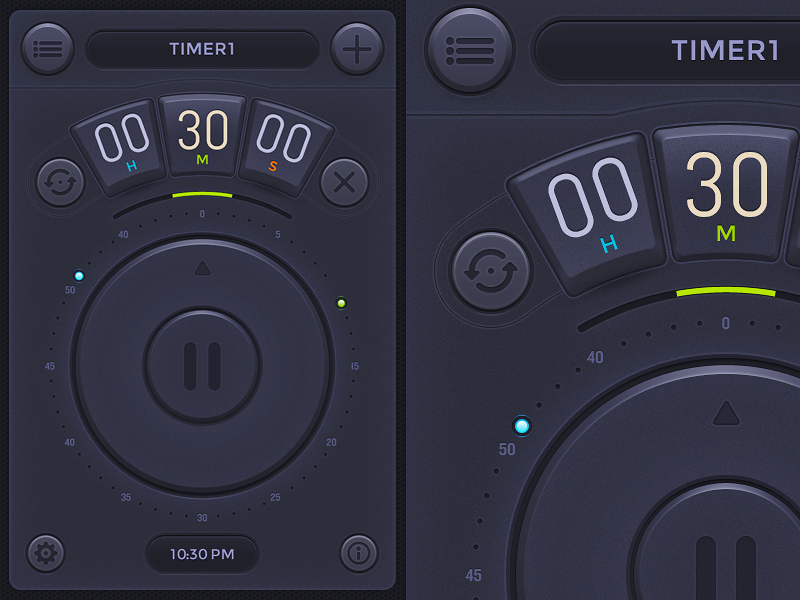Screen dimensions: 800x600
Task: Click the 5 mark on the left dial
Action: (x=278, y=234)
